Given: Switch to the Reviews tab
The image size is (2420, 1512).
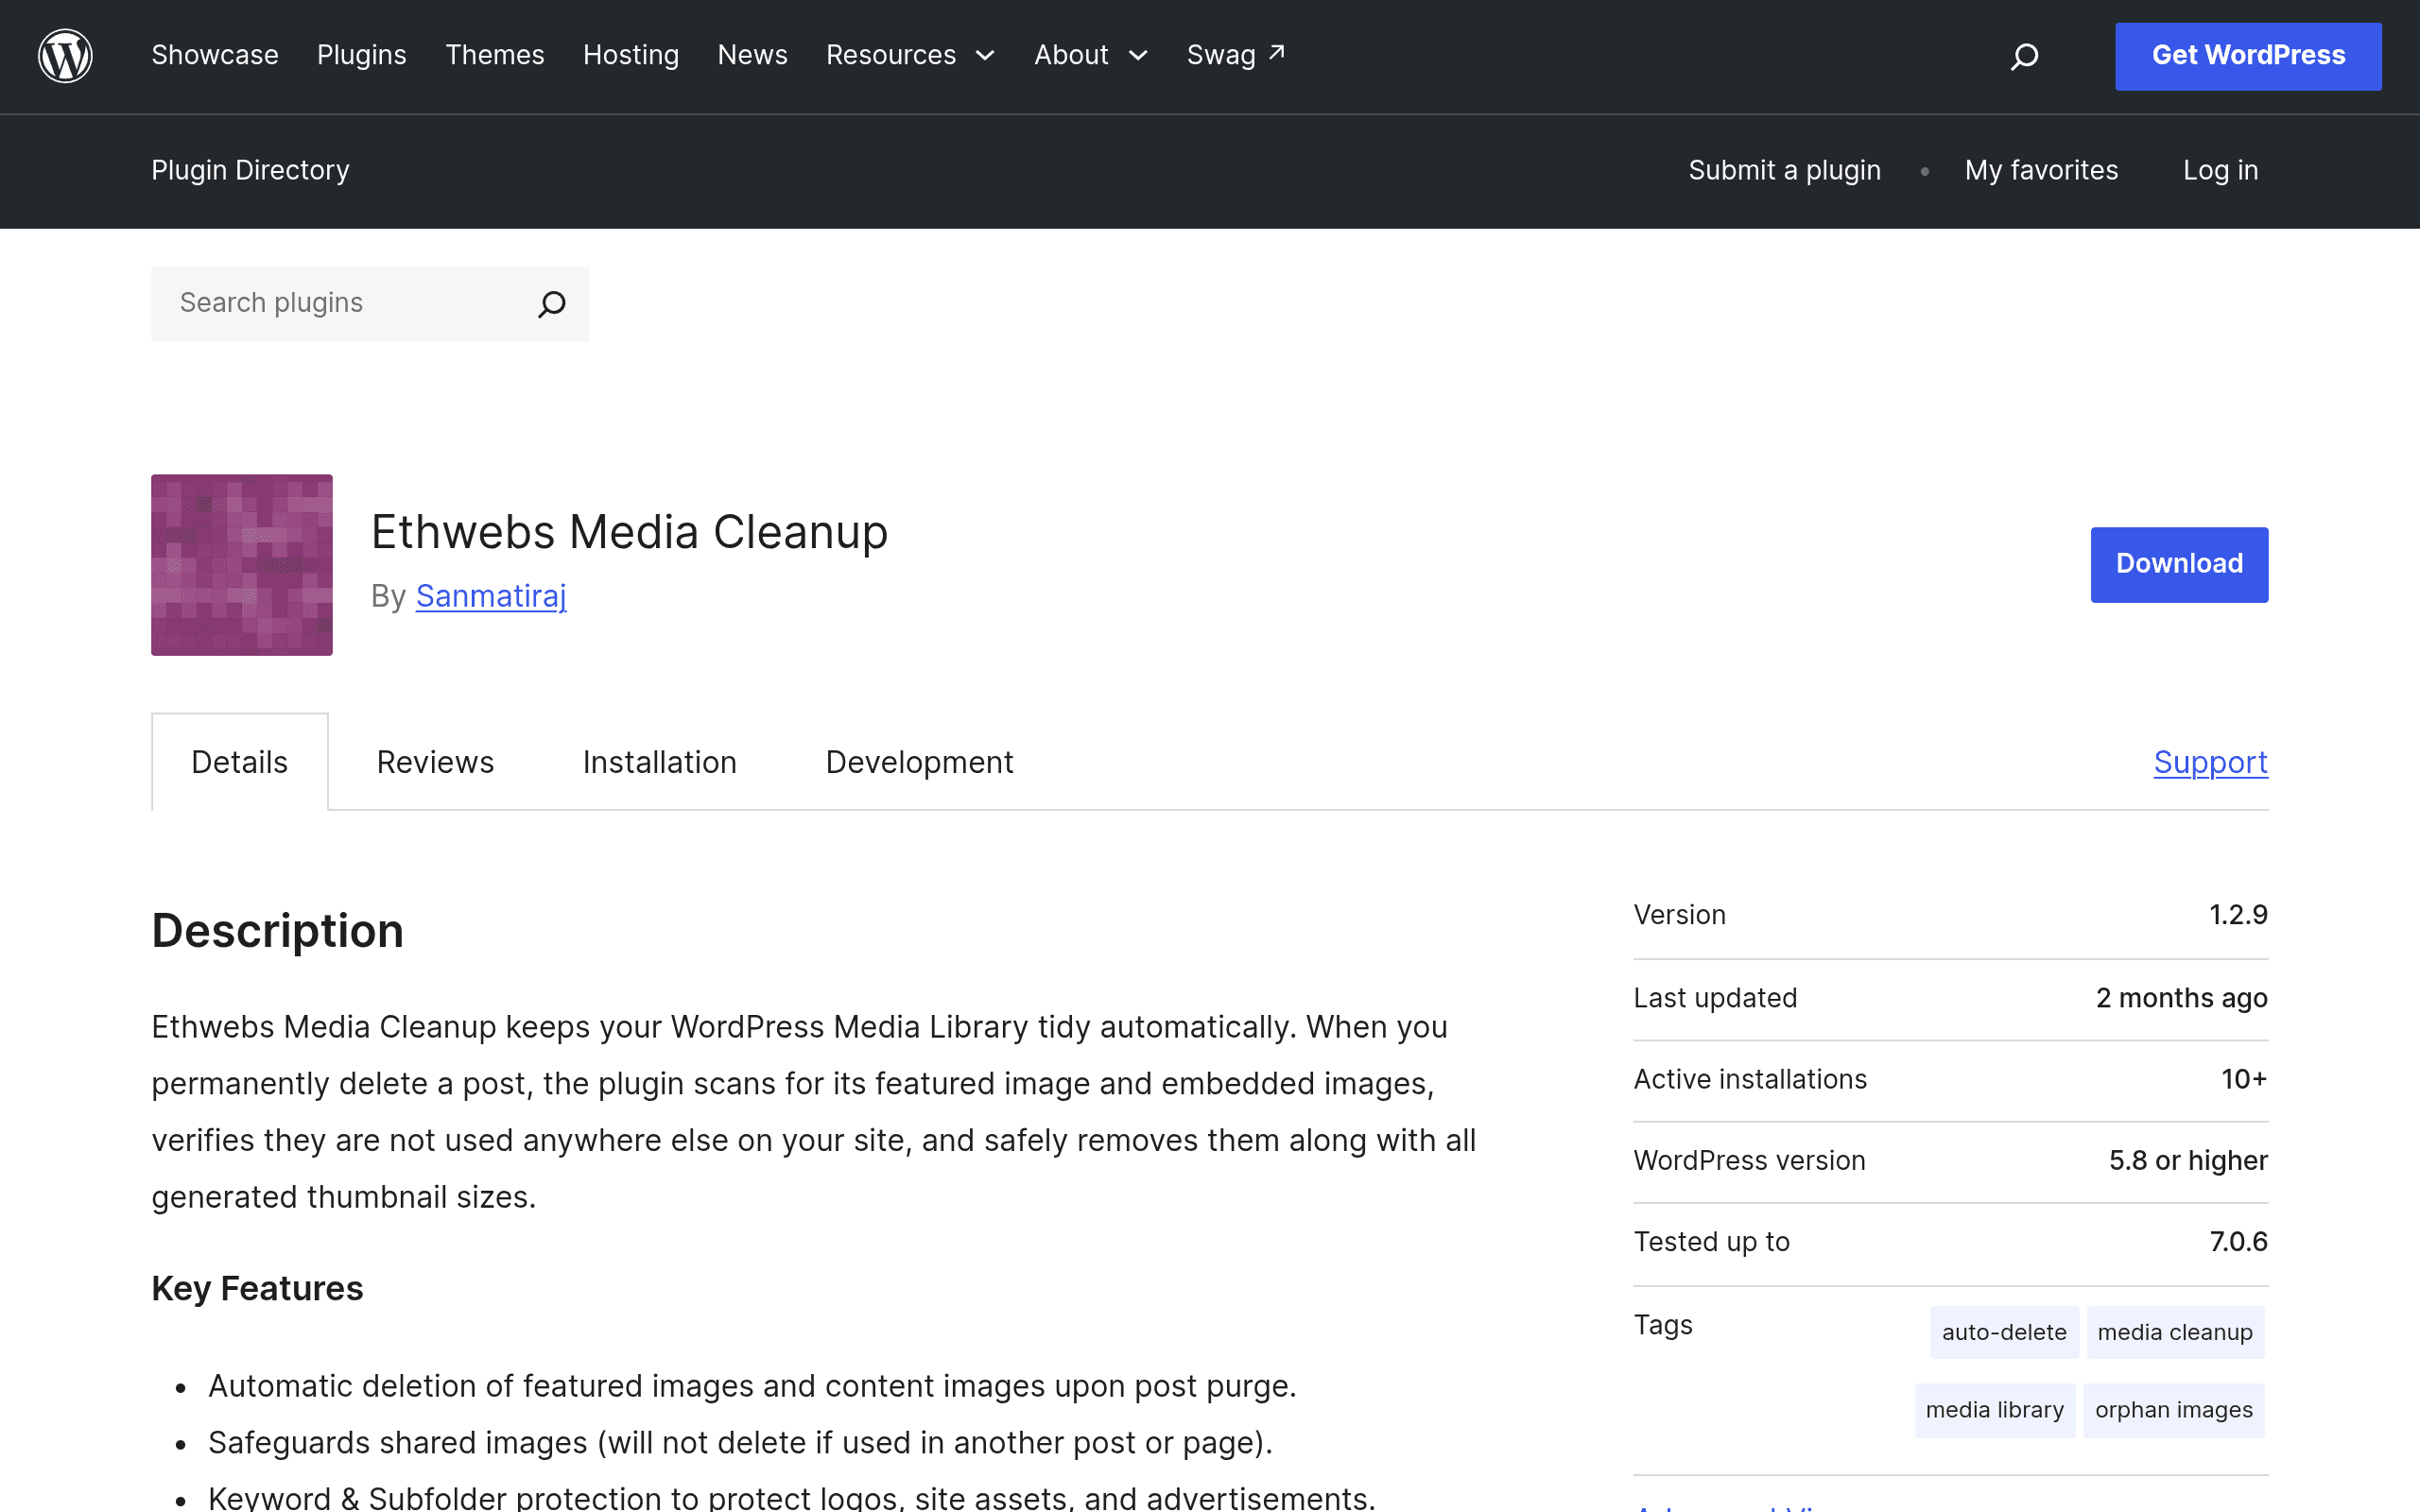Looking at the screenshot, I should pos(435,762).
